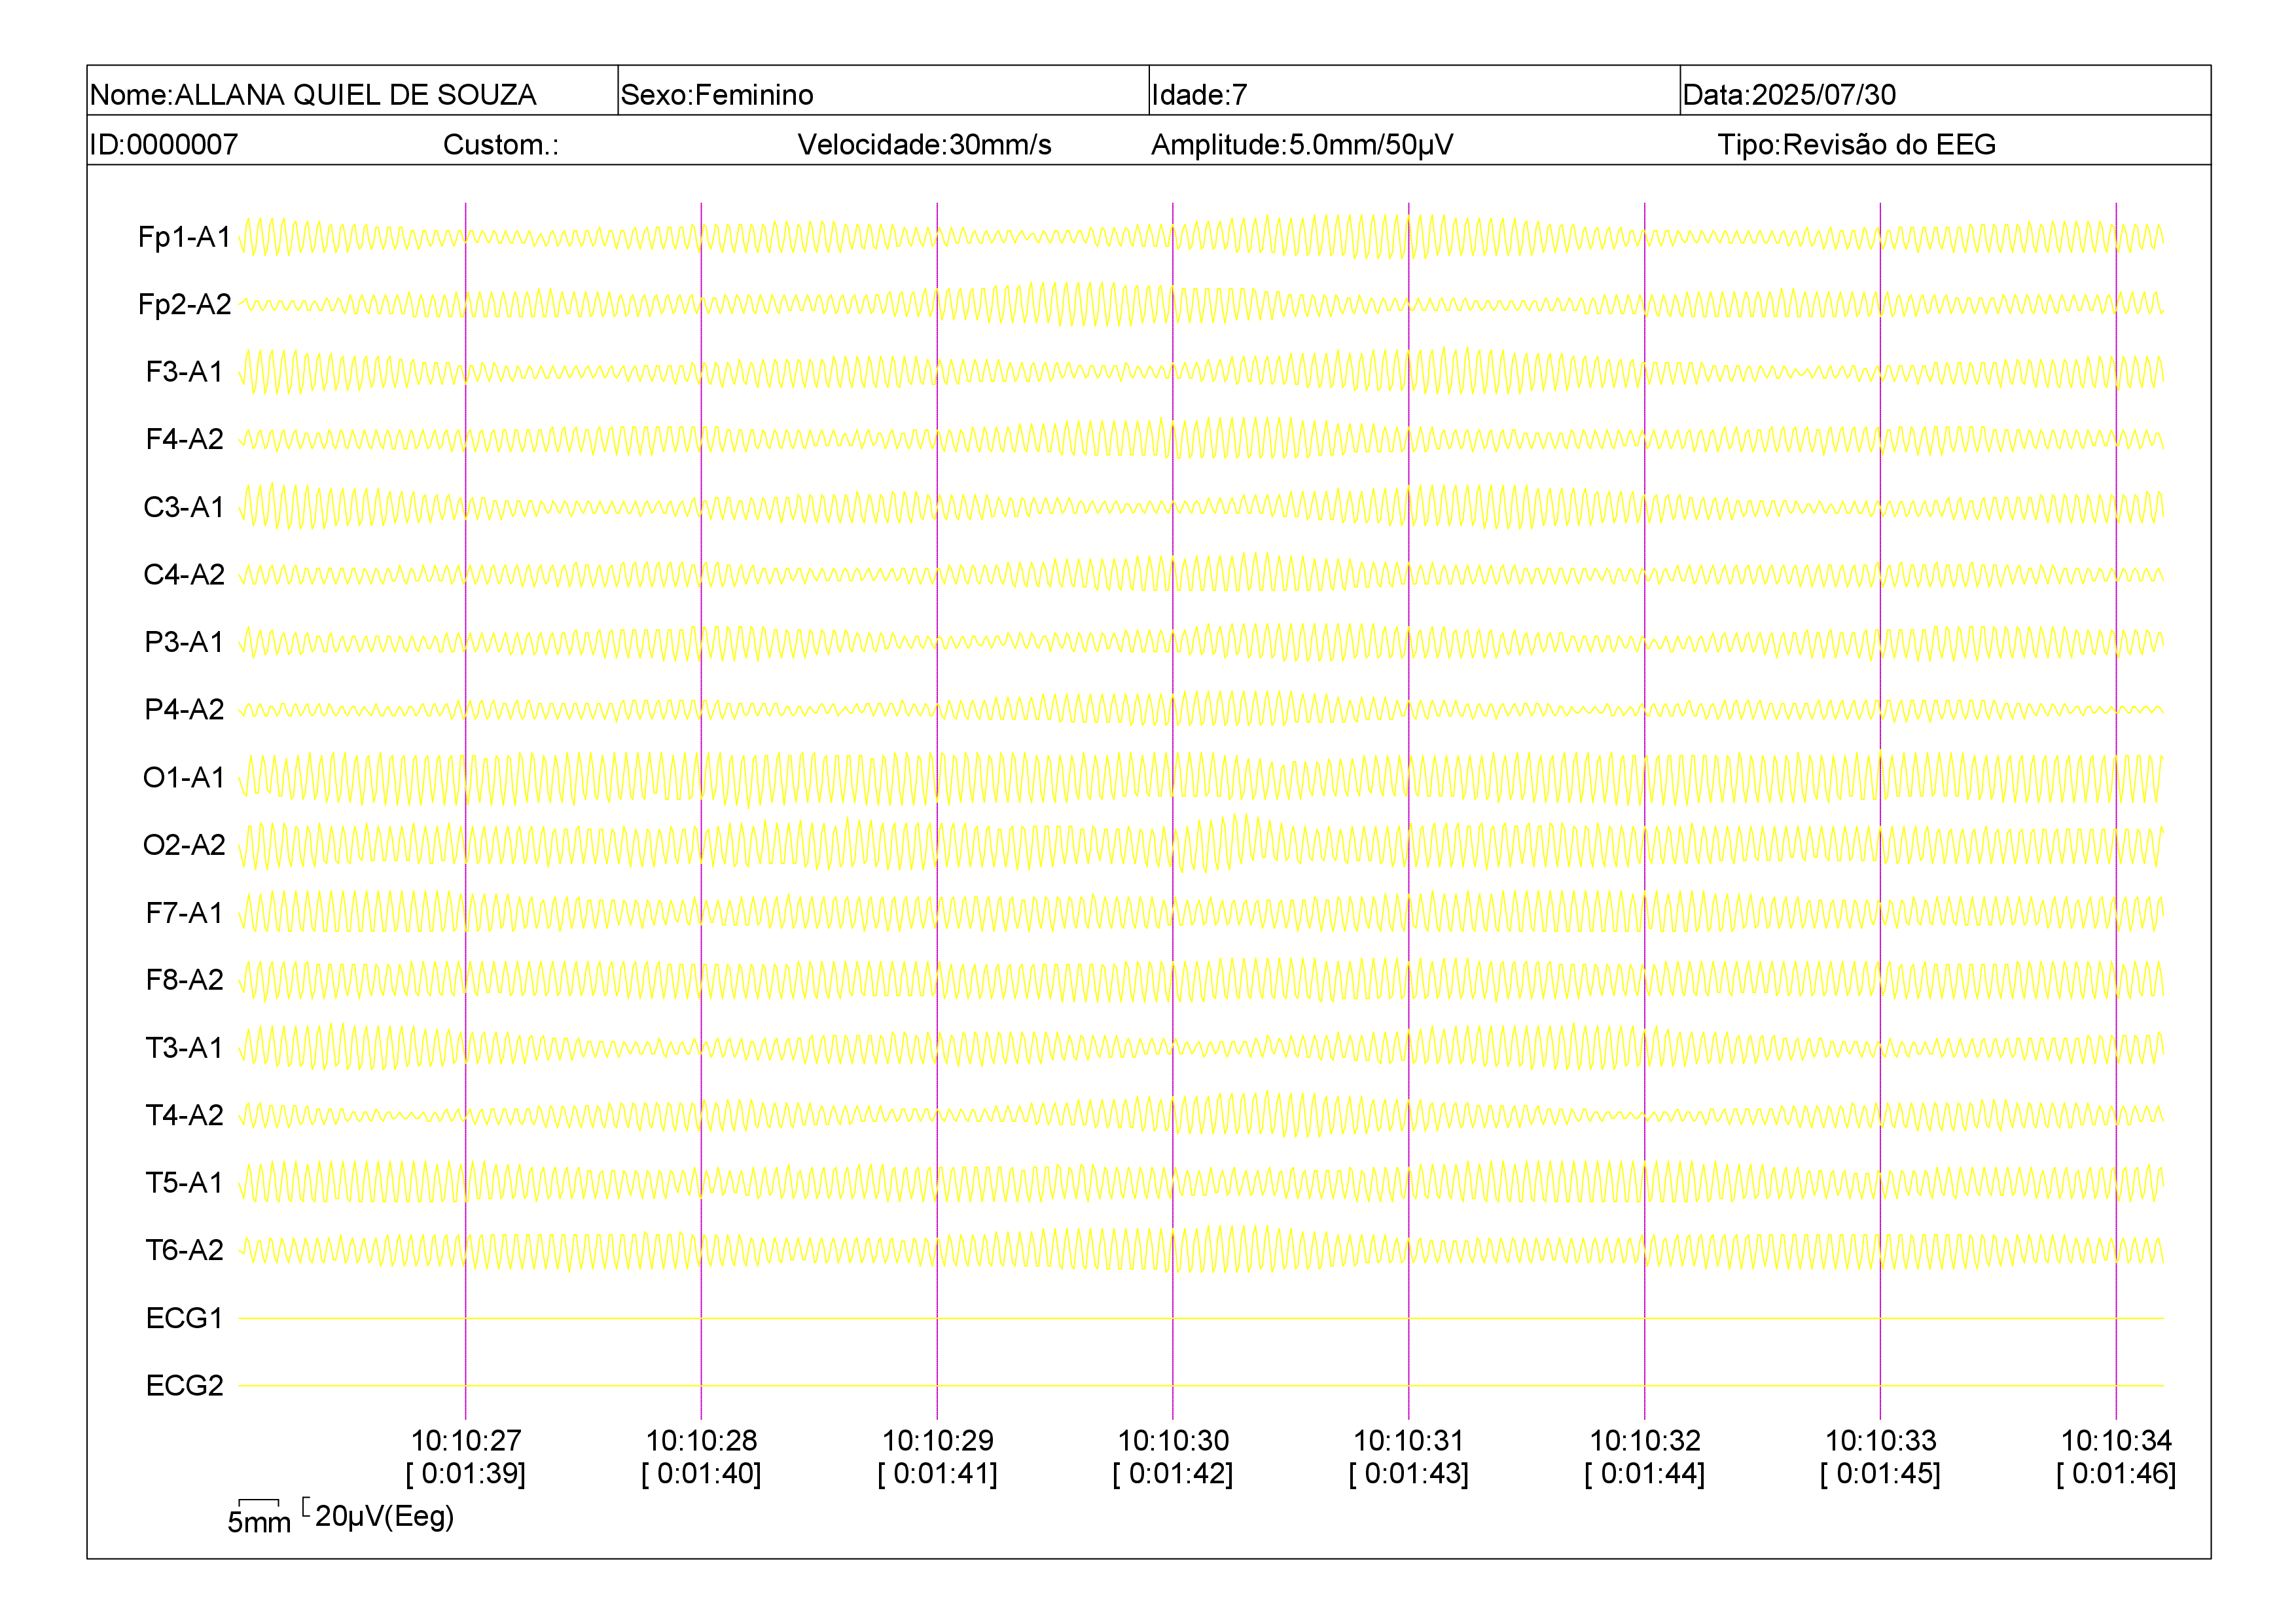This screenshot has height=1624, width=2296.
Task: Select the Custom.: label
Action: pos(501,145)
